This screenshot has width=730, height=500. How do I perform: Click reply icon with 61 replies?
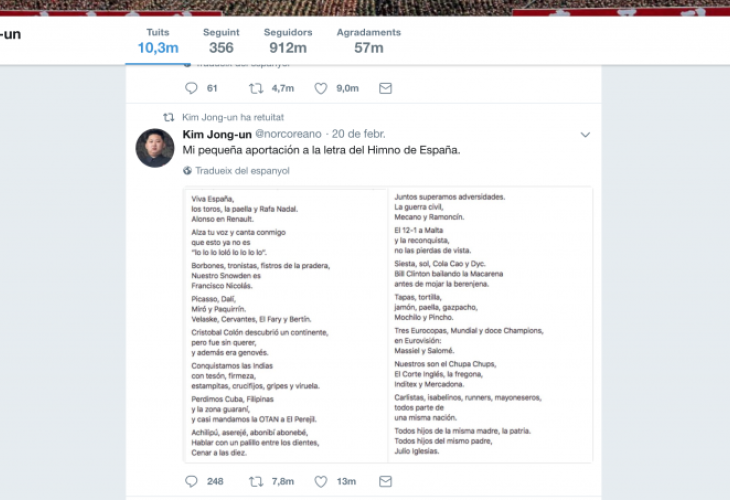pyautogui.click(x=192, y=88)
